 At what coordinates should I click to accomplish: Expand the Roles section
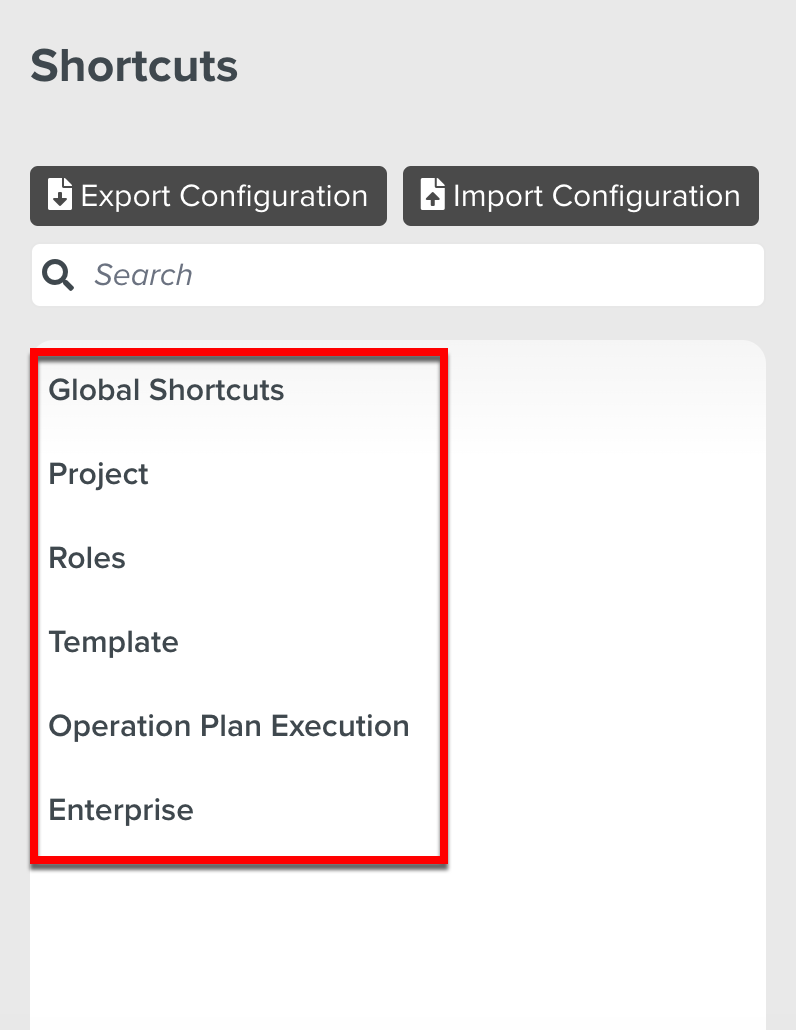click(87, 558)
